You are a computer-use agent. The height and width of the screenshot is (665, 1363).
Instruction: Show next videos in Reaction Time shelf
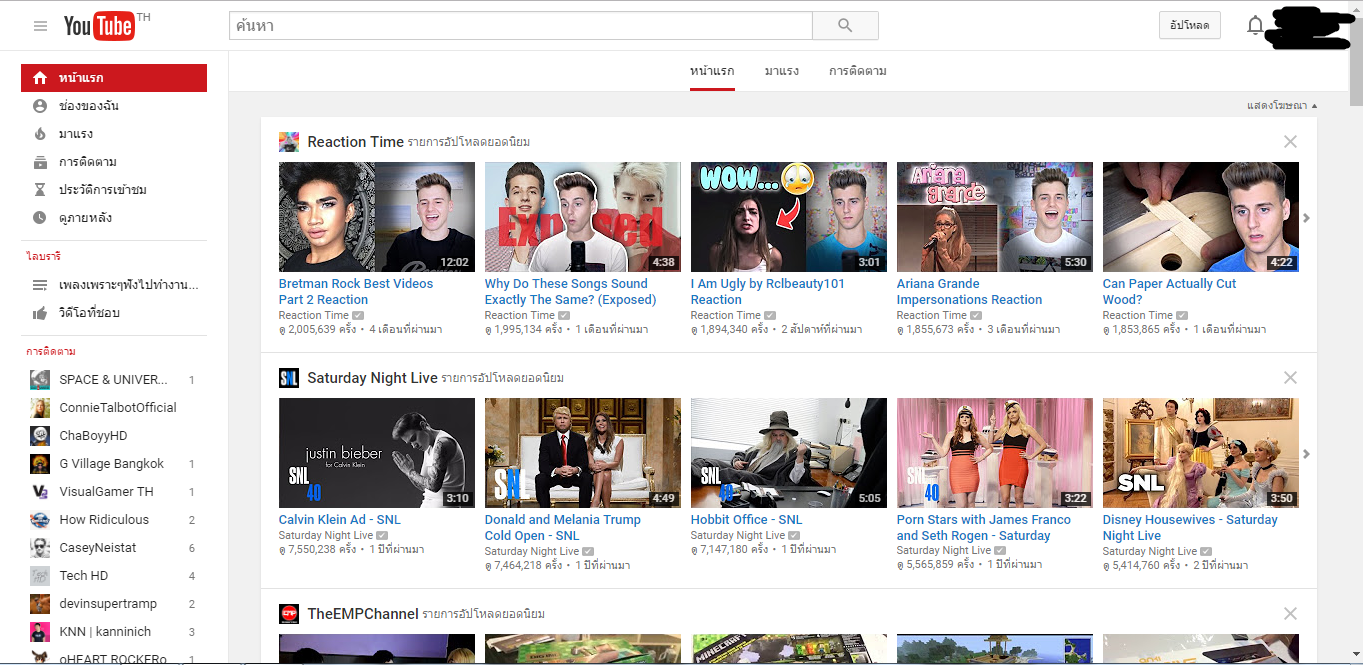tap(1307, 218)
